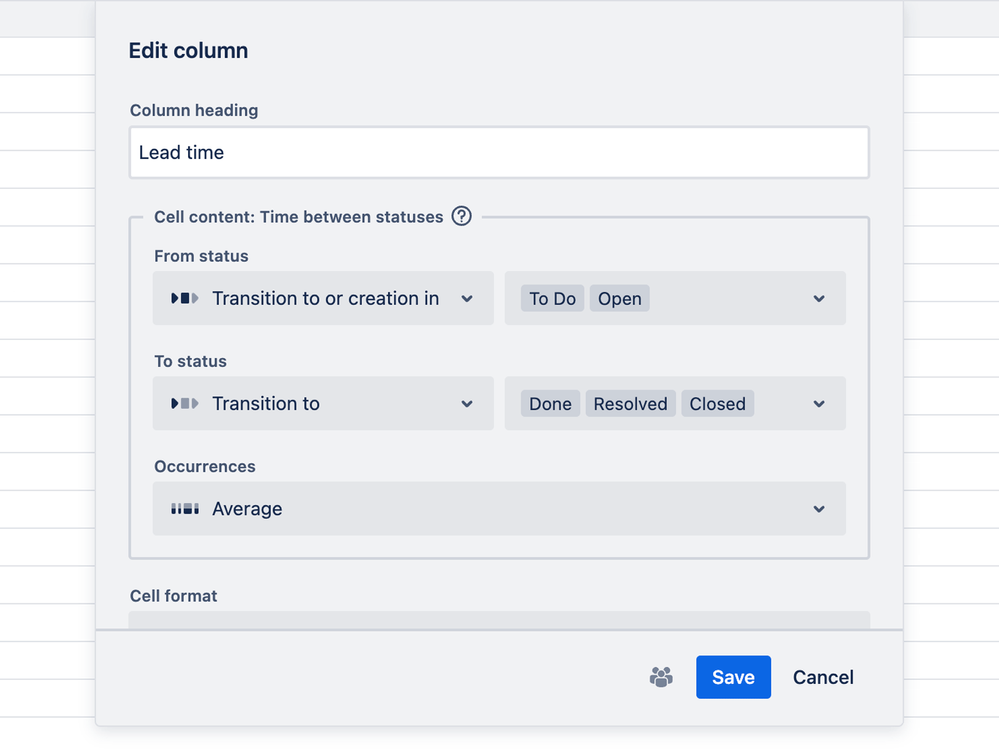Select the Open status tag

pos(620,298)
